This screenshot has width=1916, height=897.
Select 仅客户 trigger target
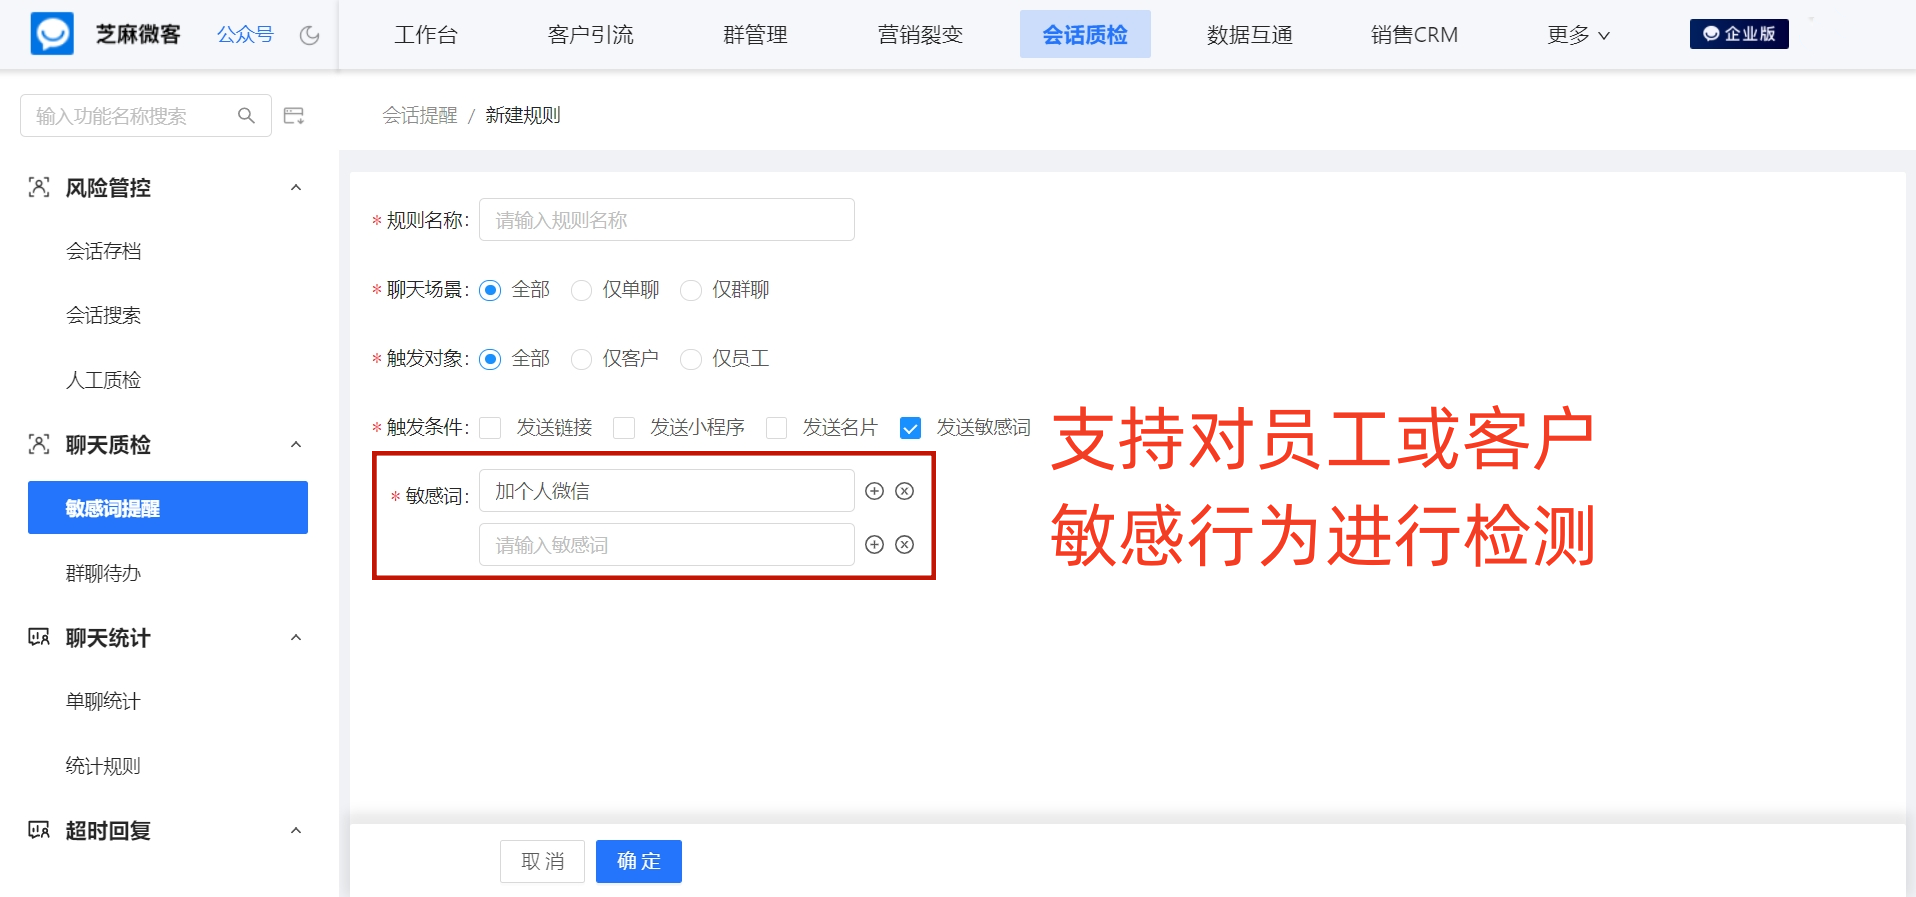(581, 359)
